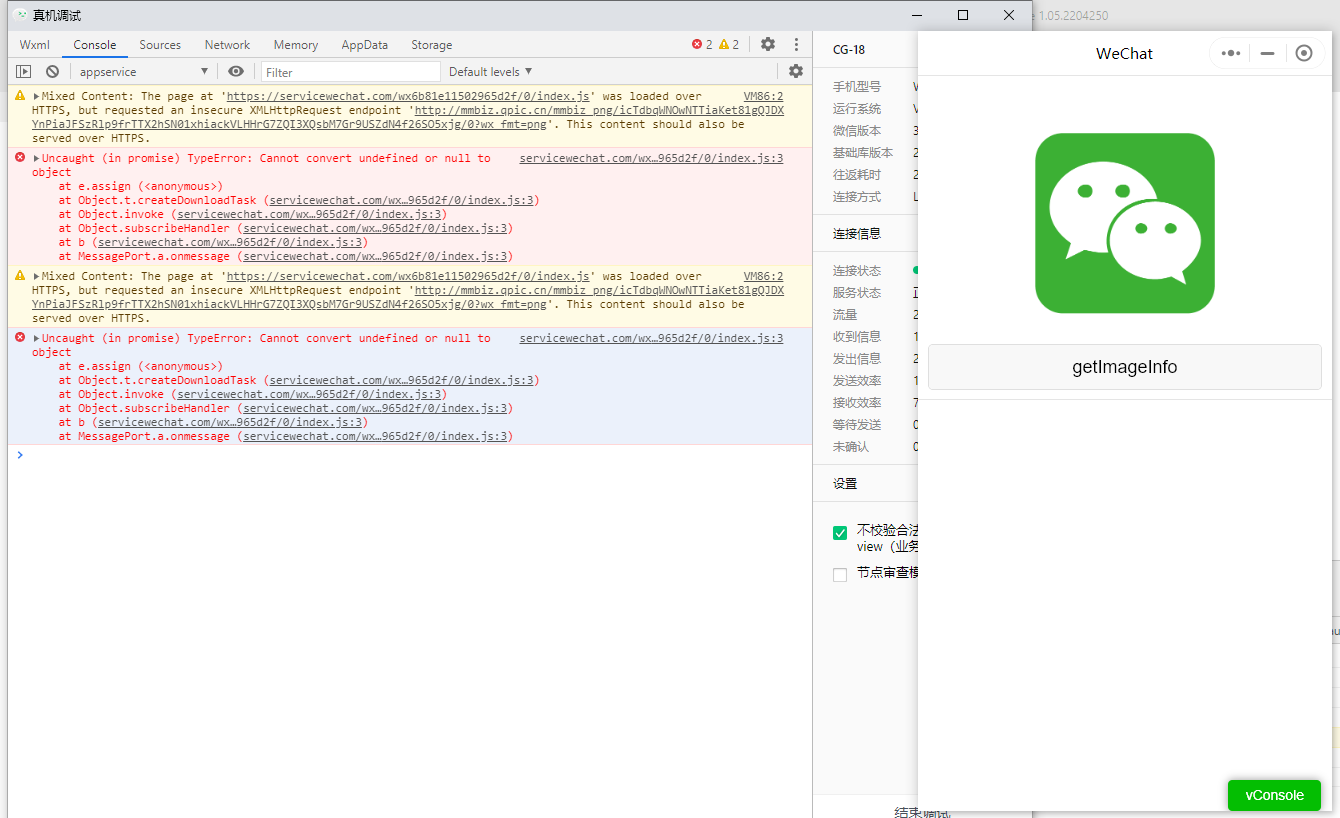Select the 往返耗时 label
Viewport: 1340px width, 818px height.
[857, 175]
